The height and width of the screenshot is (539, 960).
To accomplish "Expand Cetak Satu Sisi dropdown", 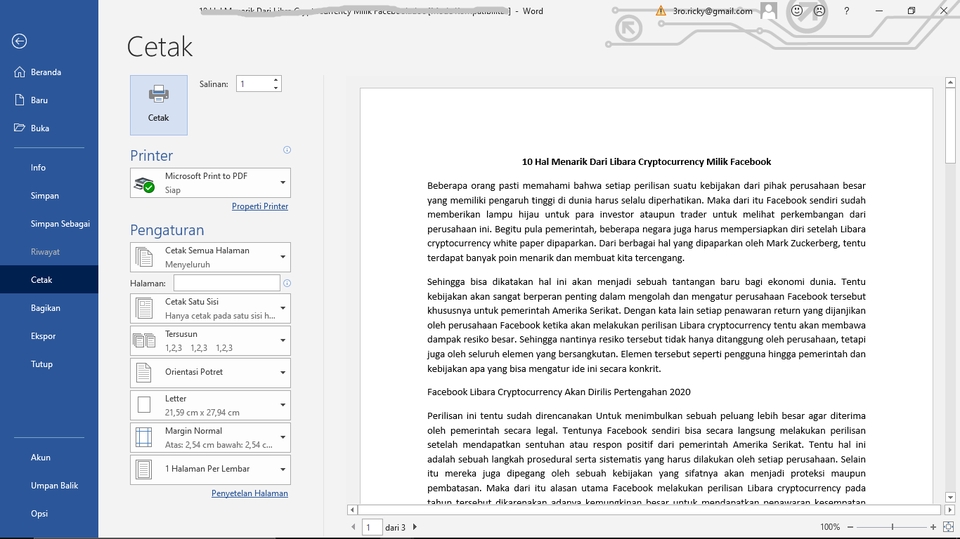I will coord(210,309).
